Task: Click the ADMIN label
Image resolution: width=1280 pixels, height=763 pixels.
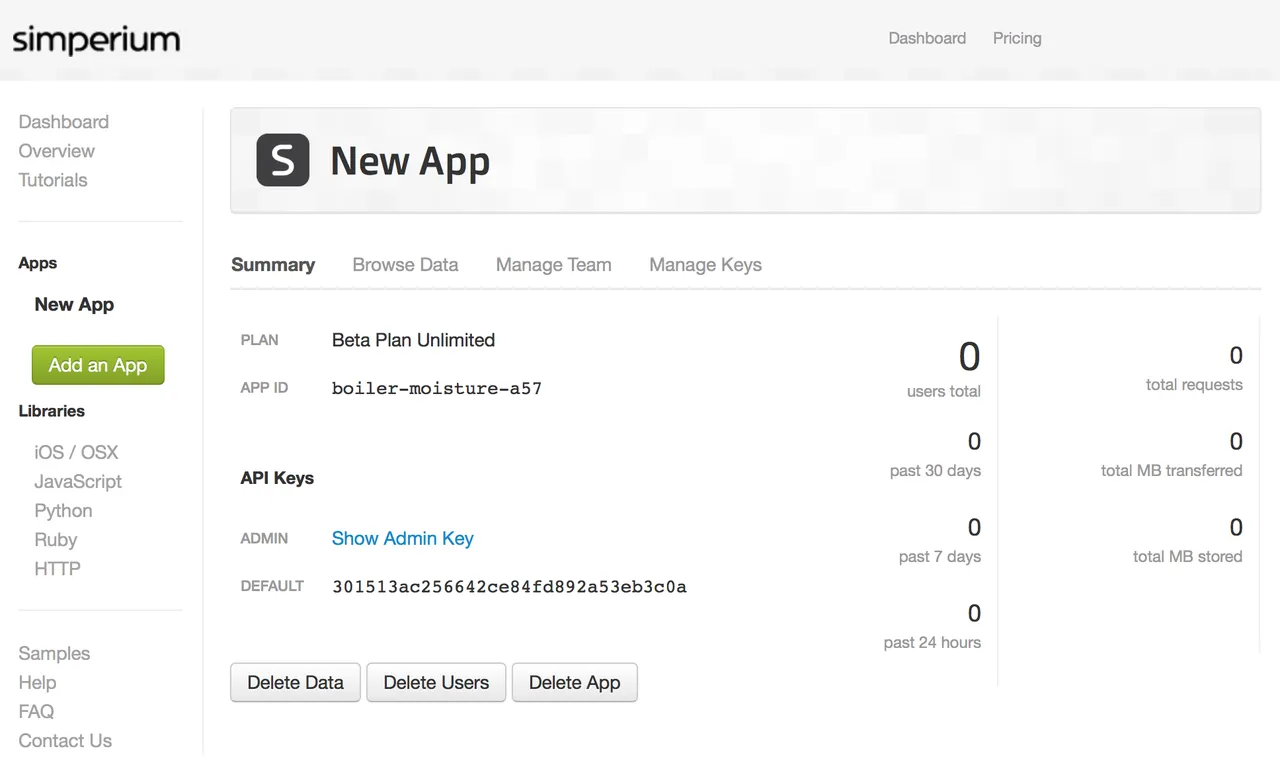Action: [x=264, y=538]
